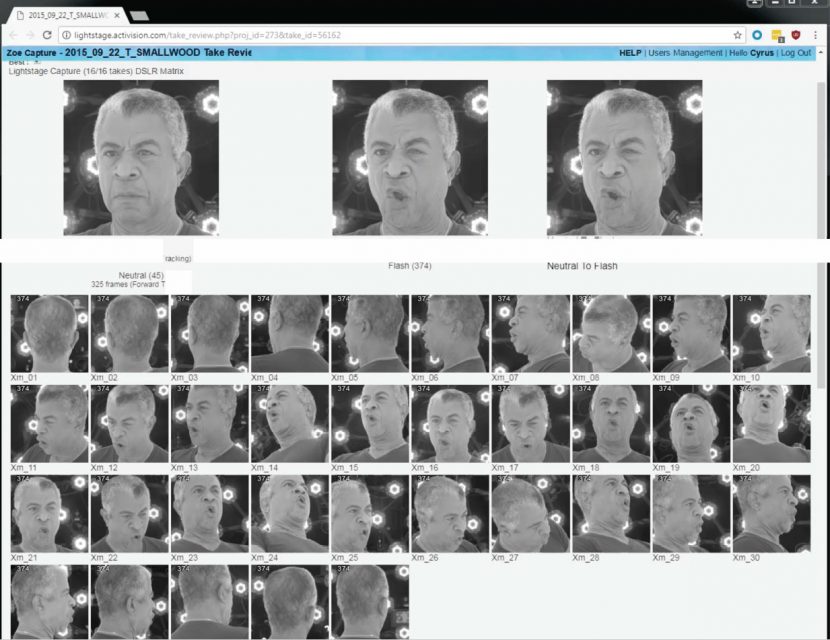Viewport: 830px width, 640px height.
Task: Open the Xm_25 camera thumbnail
Action: click(x=369, y=513)
